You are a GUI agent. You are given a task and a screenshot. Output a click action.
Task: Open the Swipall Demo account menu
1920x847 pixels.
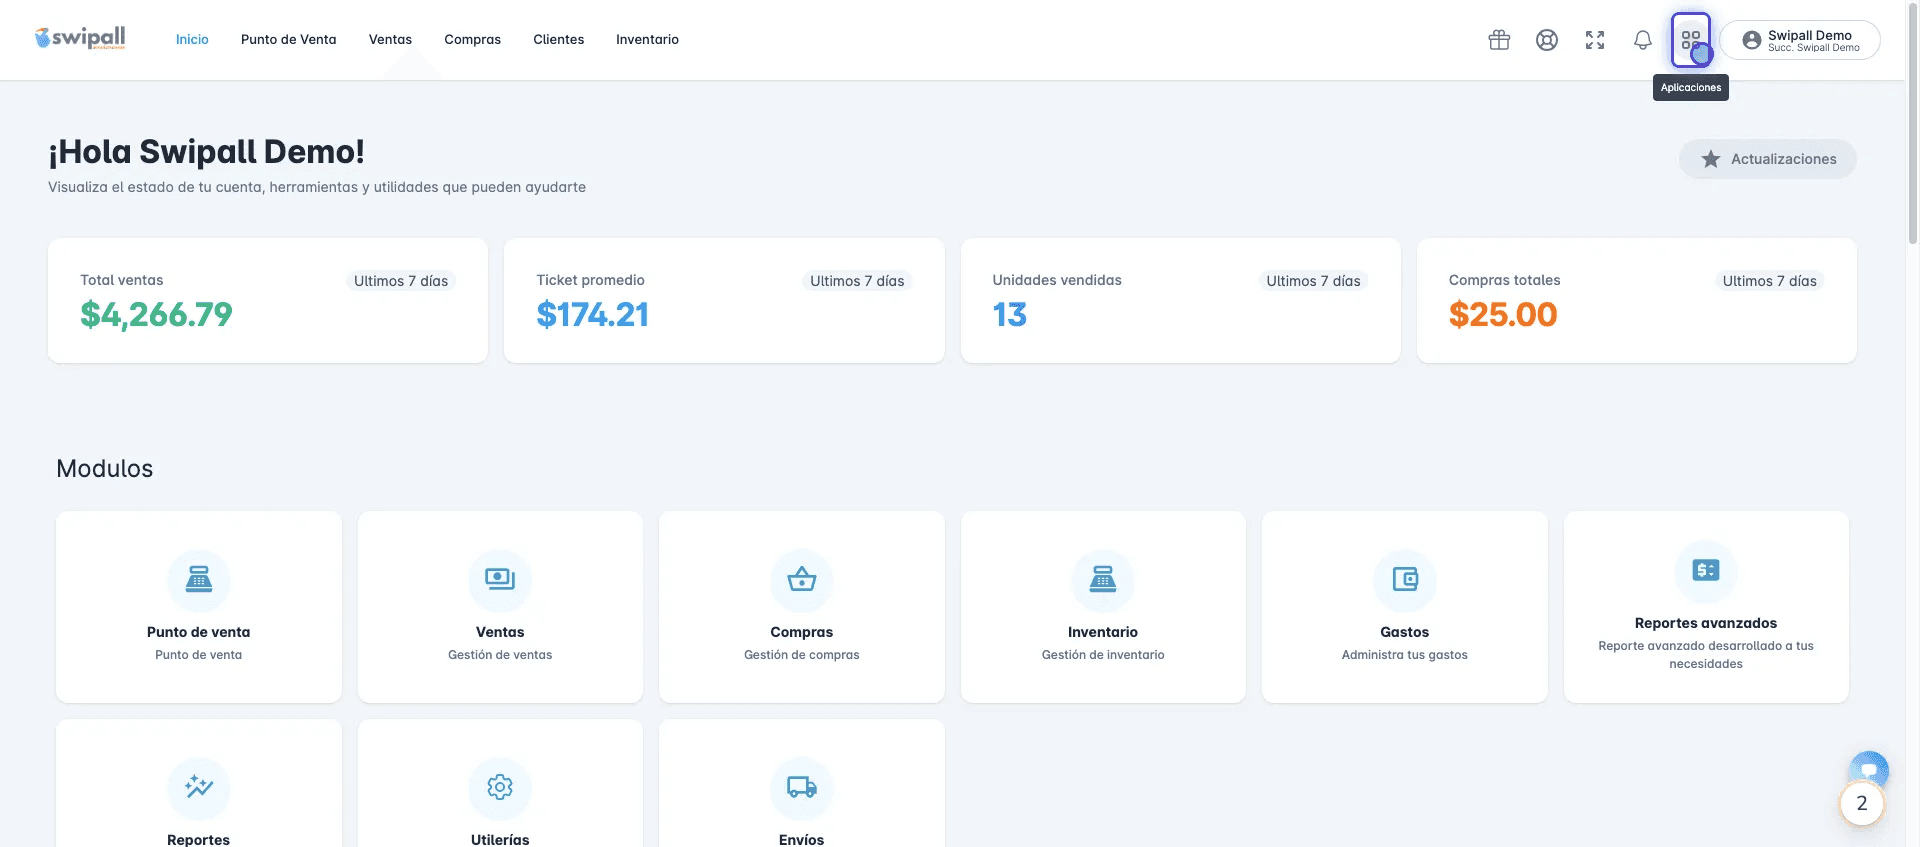click(x=1800, y=40)
